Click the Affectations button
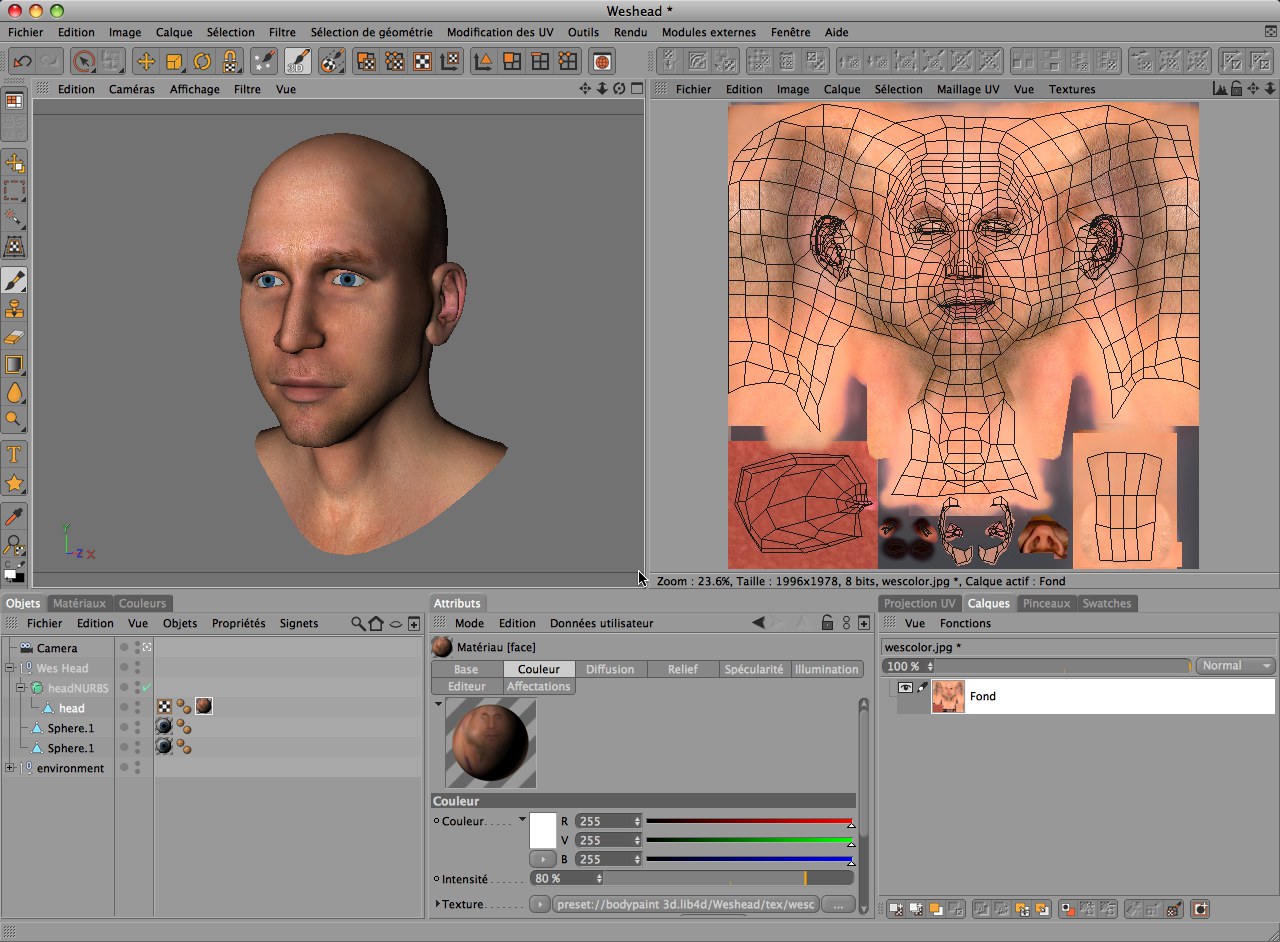Screen dimensions: 1280x942 click(538, 686)
